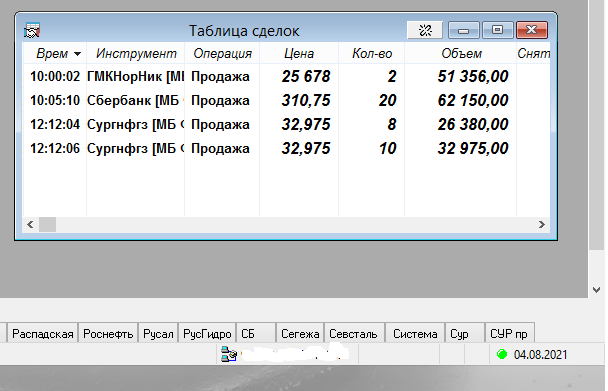Image resolution: width=608 pixels, height=391 pixels.
Task: Select the ГМКНорНик deal row
Action: point(286,76)
